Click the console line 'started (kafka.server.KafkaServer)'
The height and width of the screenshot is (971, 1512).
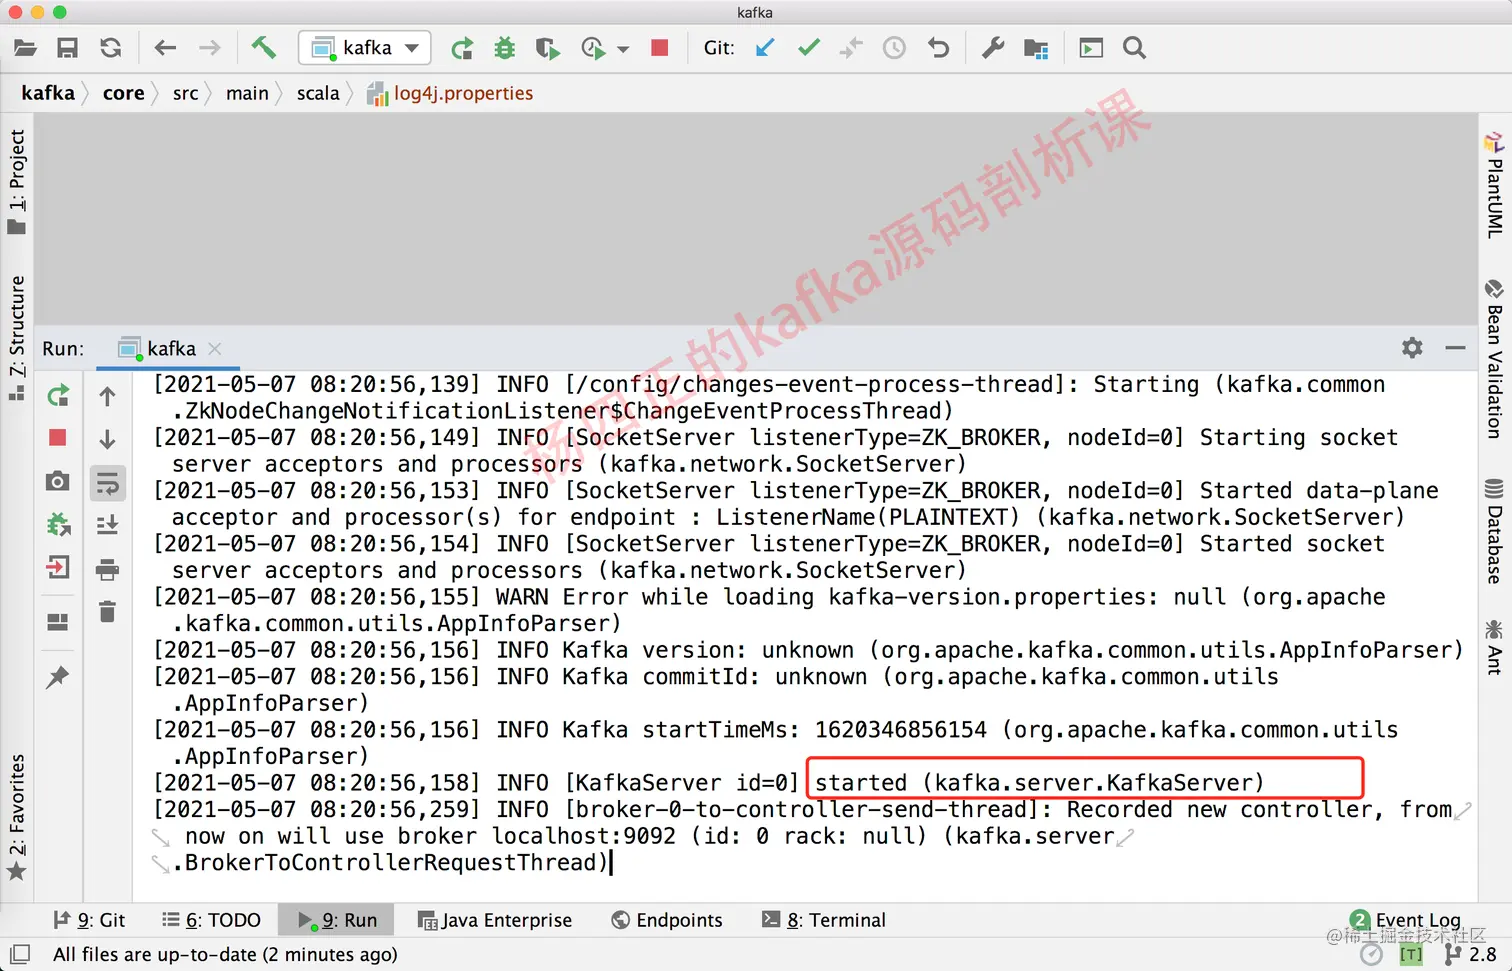click(1039, 782)
